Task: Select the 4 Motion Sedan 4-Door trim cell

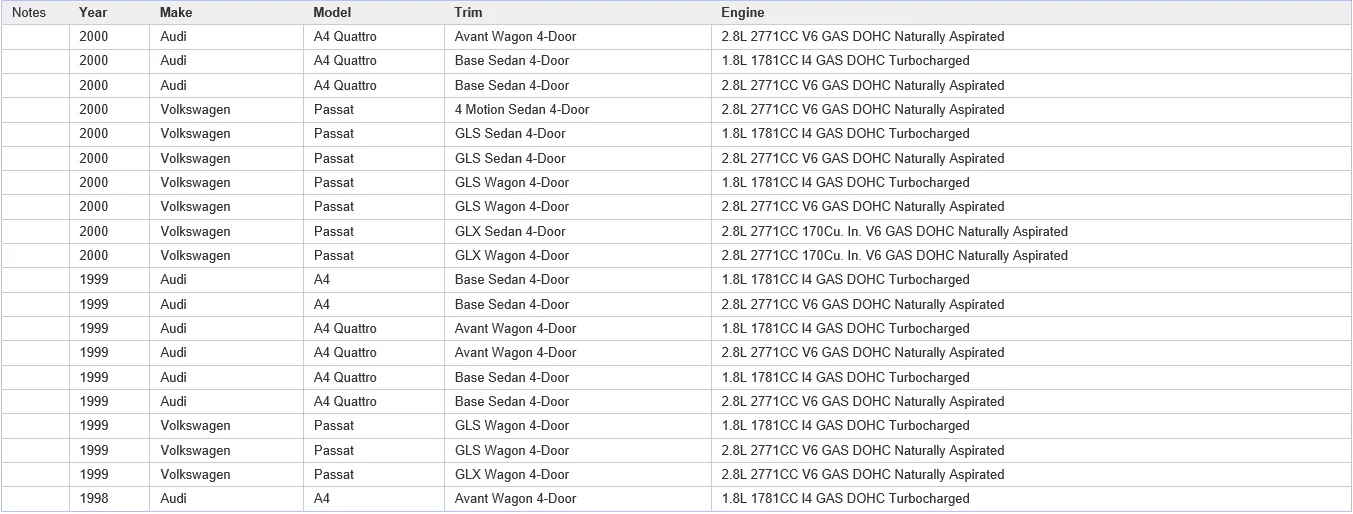Action: pos(578,109)
